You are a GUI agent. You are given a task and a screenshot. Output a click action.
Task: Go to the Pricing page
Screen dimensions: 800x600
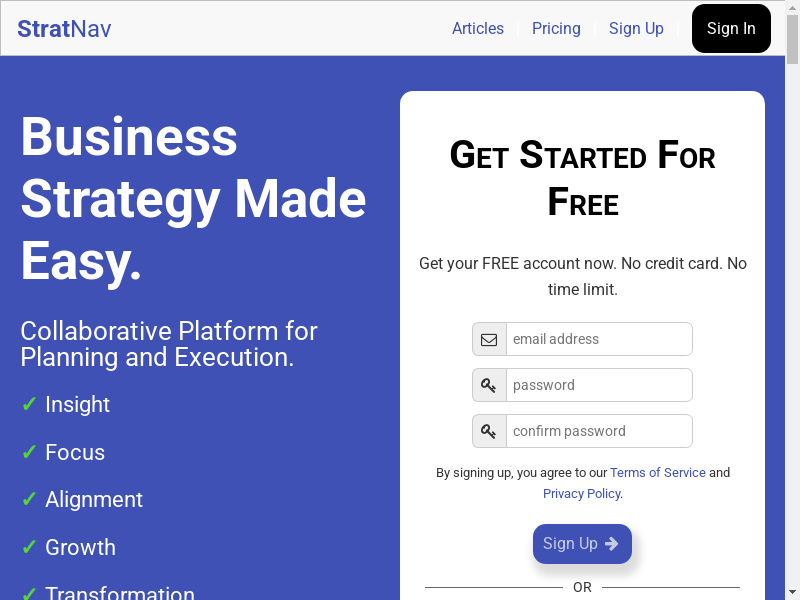tap(556, 29)
